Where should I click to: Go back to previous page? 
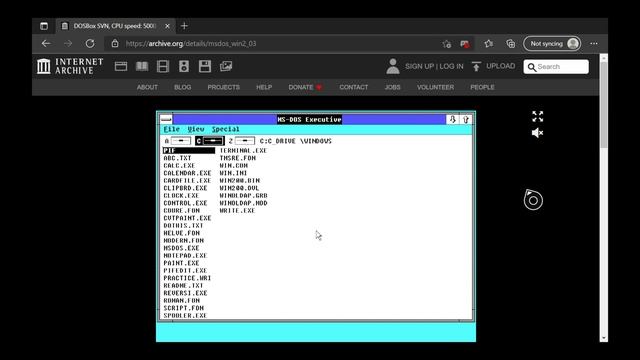(x=46, y=44)
